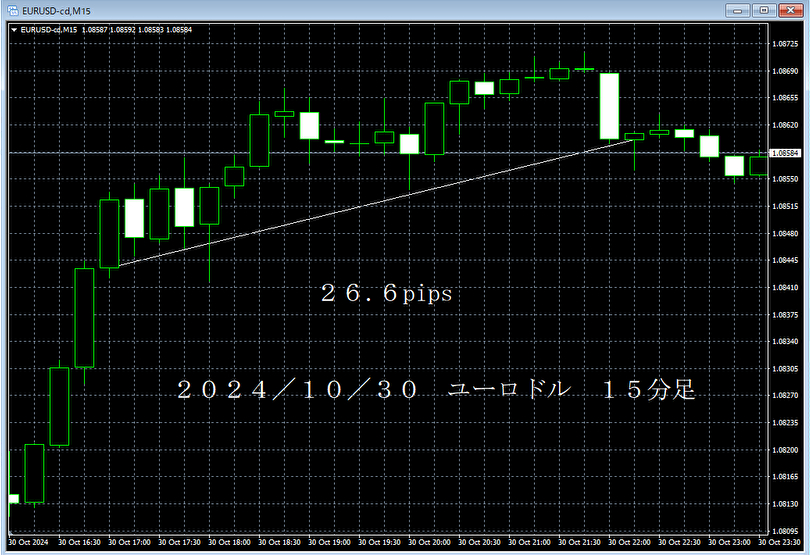Click the 1.08130 price axis label
The width and height of the screenshot is (810, 555).
coord(785,503)
